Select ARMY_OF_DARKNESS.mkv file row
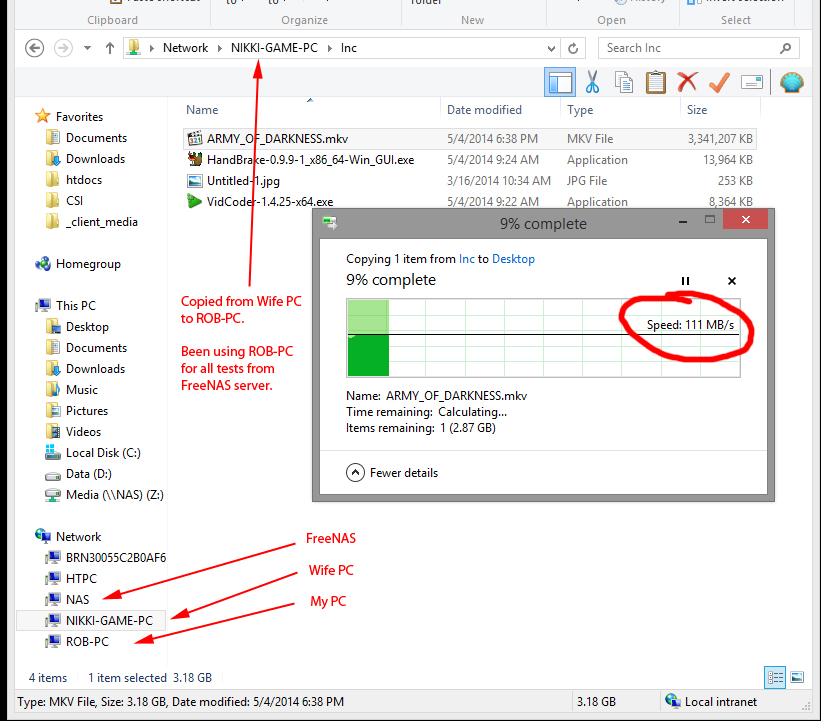This screenshot has height=721, width=821. [470, 139]
